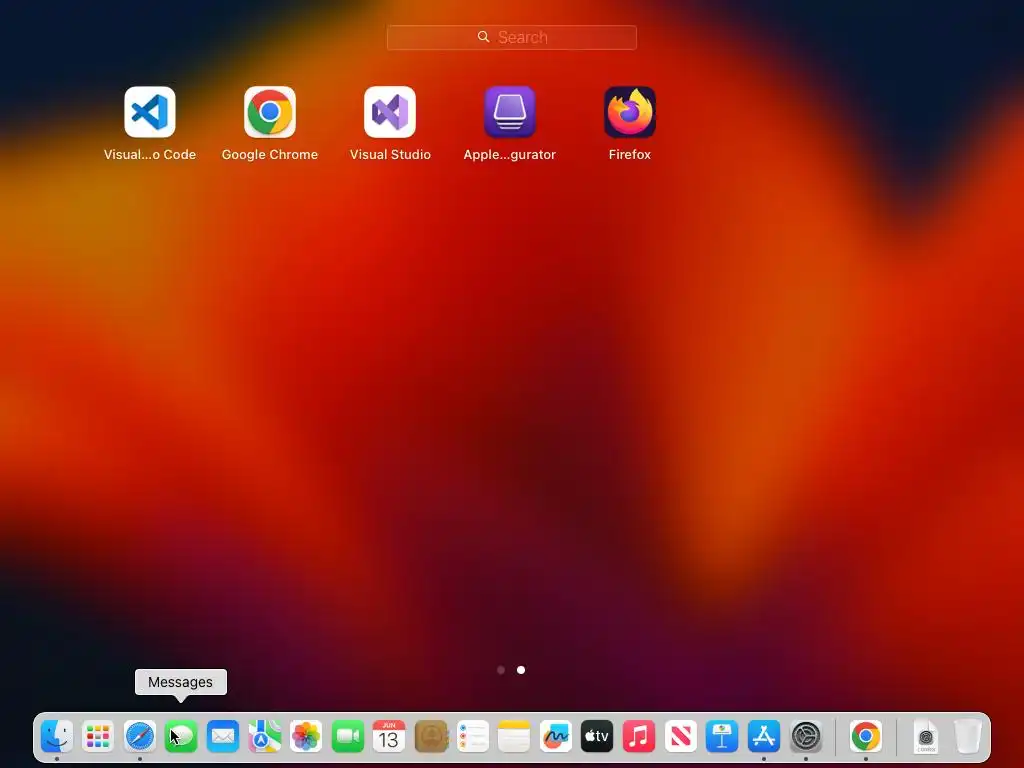Click the "Firefox" app label
The height and width of the screenshot is (768, 1024).
coord(630,155)
